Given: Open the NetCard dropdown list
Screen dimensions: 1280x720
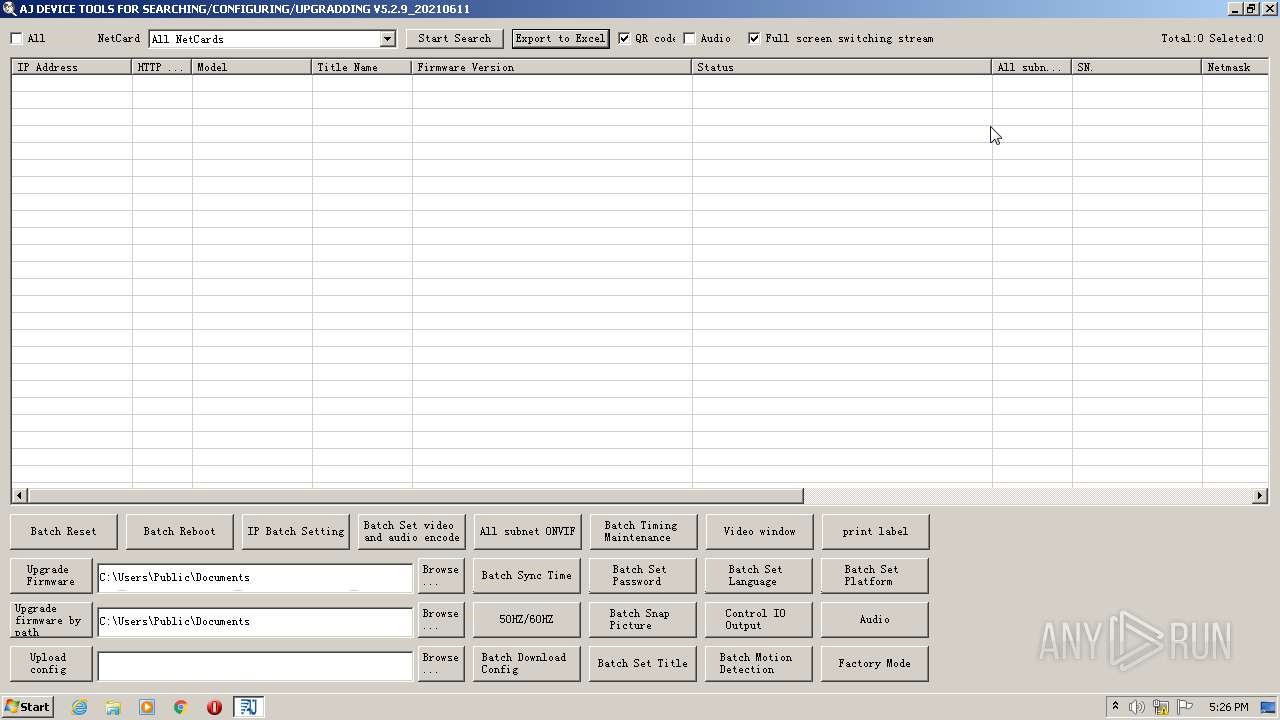Looking at the screenshot, I should pyautogui.click(x=387, y=39).
